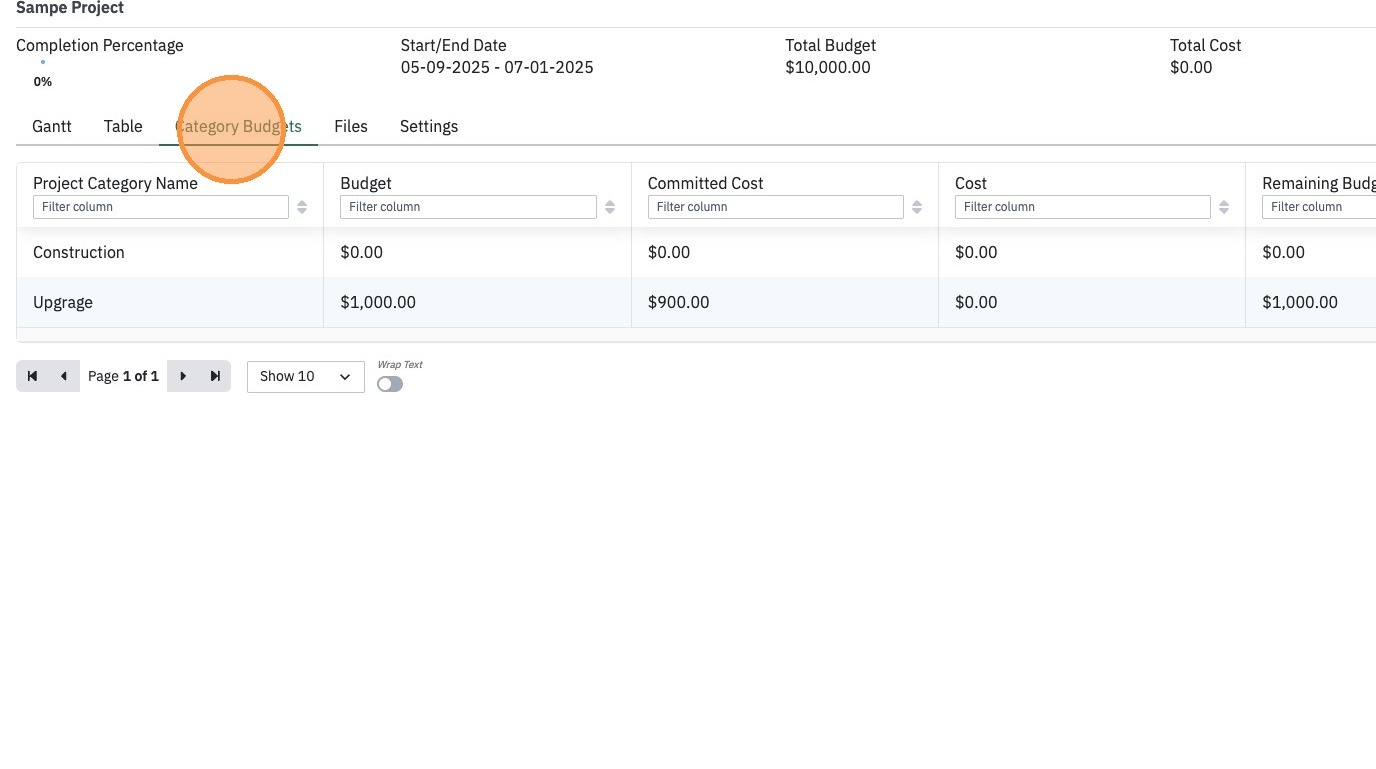This screenshot has width=1376, height=769.
Task: Select the Construction category row name
Action: tap(79, 252)
